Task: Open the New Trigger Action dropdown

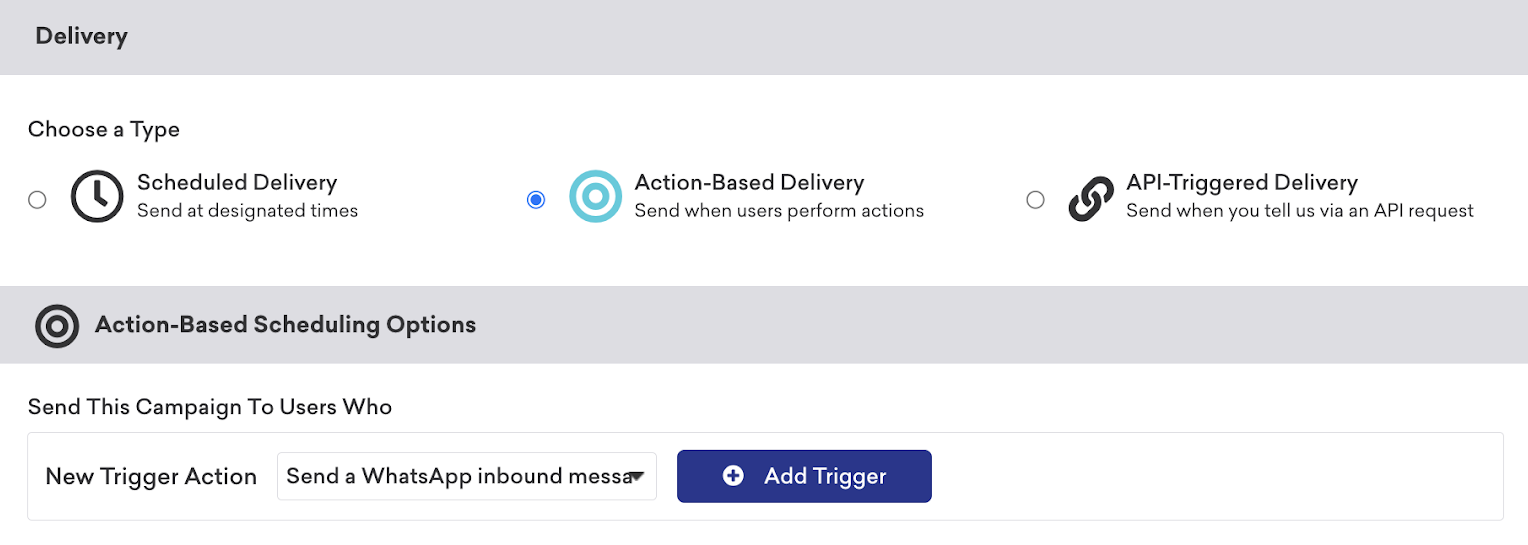Action: pyautogui.click(x=467, y=476)
